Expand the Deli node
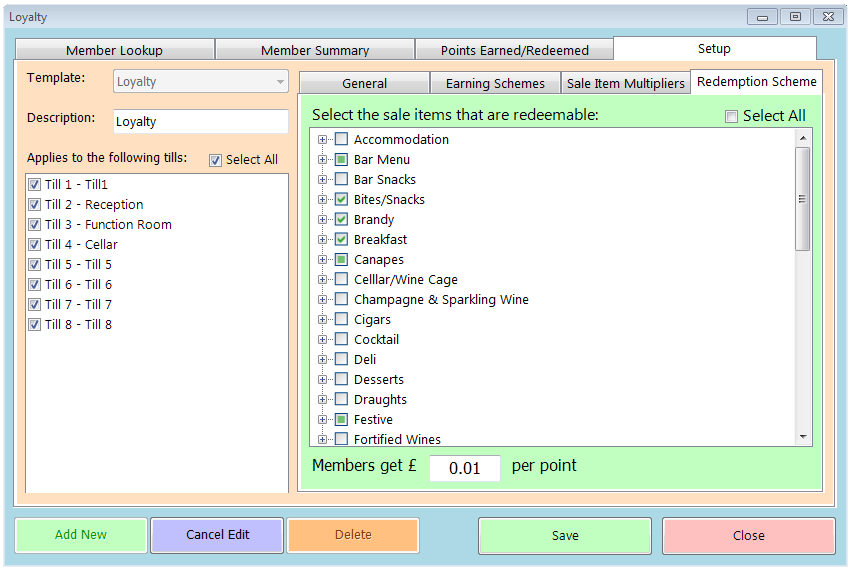This screenshot has height=570, width=853. tap(323, 360)
